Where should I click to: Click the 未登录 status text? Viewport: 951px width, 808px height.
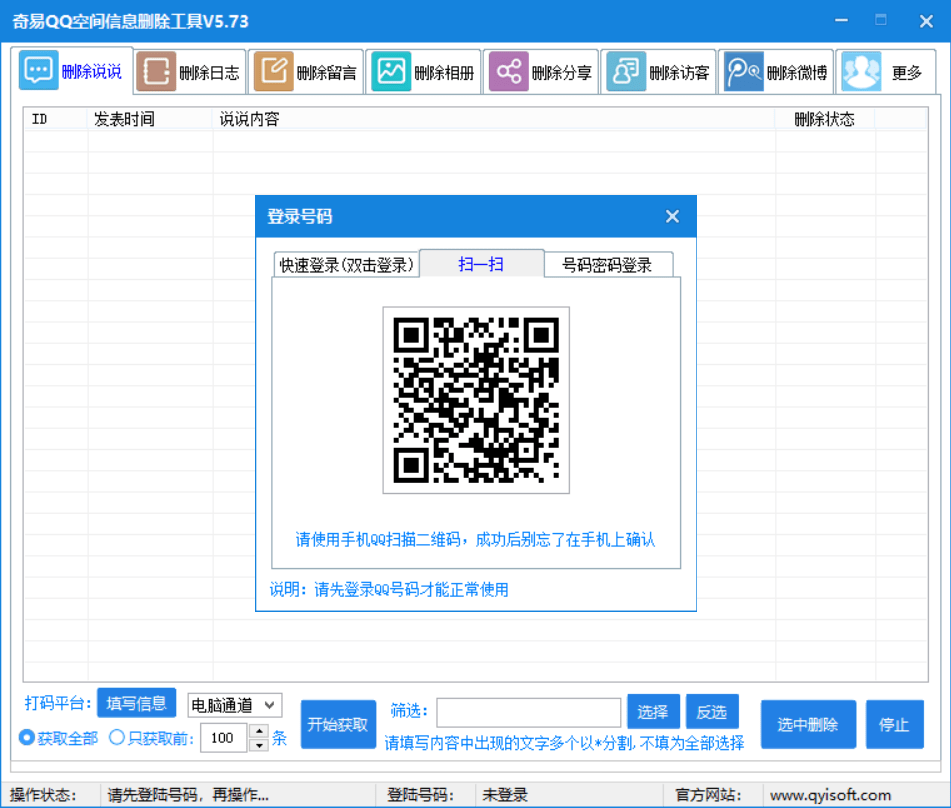click(x=505, y=795)
